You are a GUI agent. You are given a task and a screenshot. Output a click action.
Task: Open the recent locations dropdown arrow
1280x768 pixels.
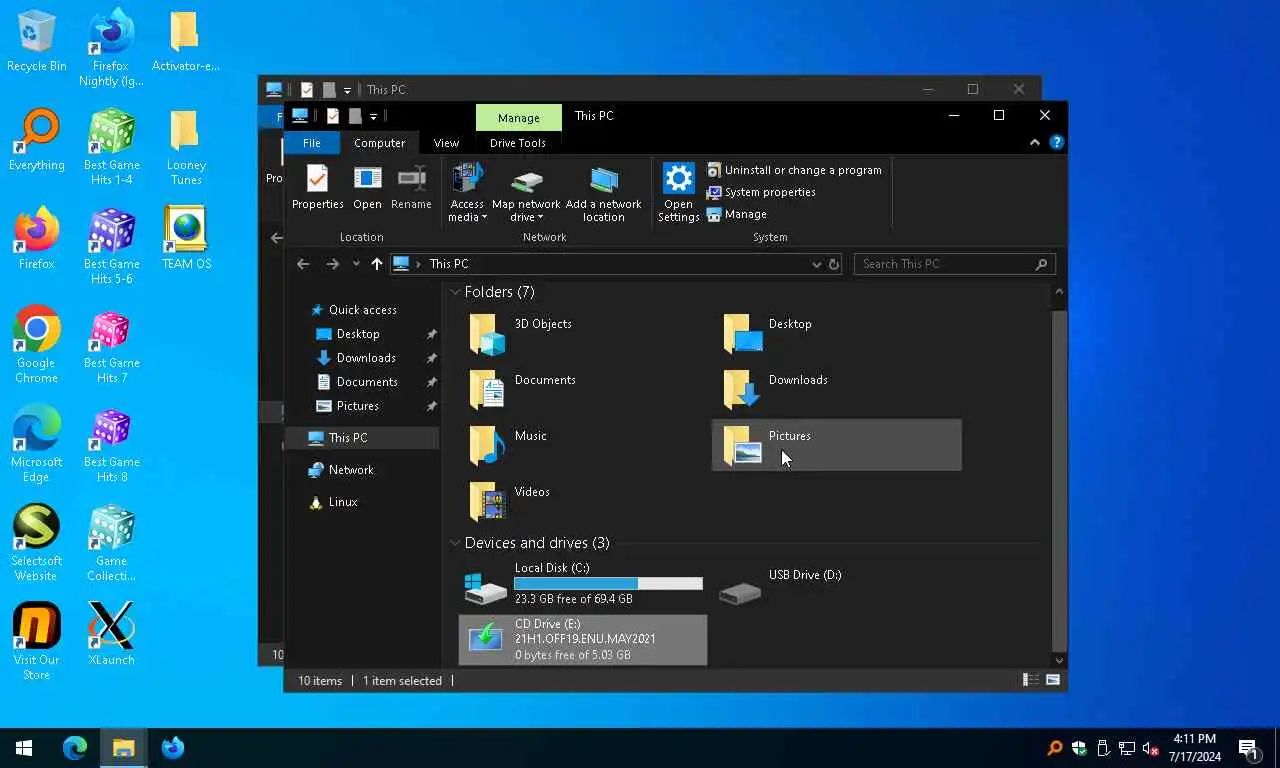pos(356,264)
